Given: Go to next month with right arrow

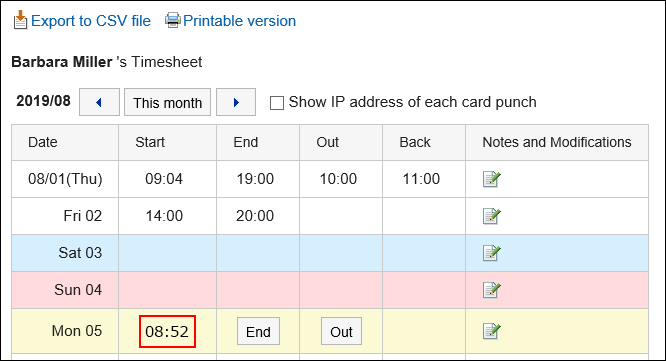Looking at the screenshot, I should [236, 102].
